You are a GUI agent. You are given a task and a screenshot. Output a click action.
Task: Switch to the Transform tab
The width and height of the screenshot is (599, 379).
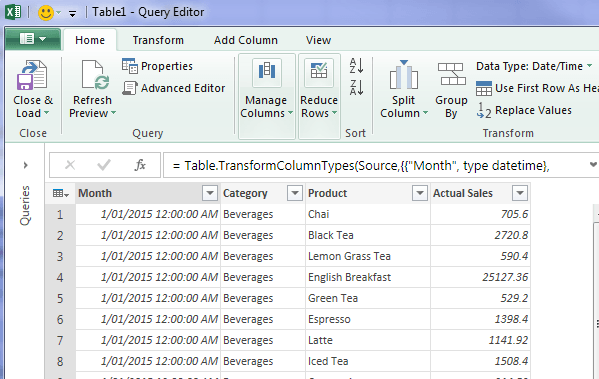158,40
